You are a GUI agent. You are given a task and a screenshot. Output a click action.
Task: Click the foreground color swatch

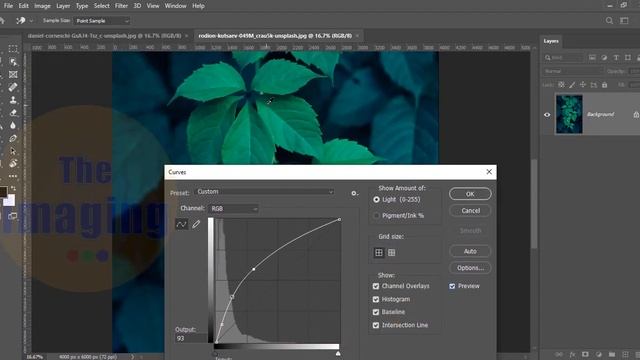point(3,191)
